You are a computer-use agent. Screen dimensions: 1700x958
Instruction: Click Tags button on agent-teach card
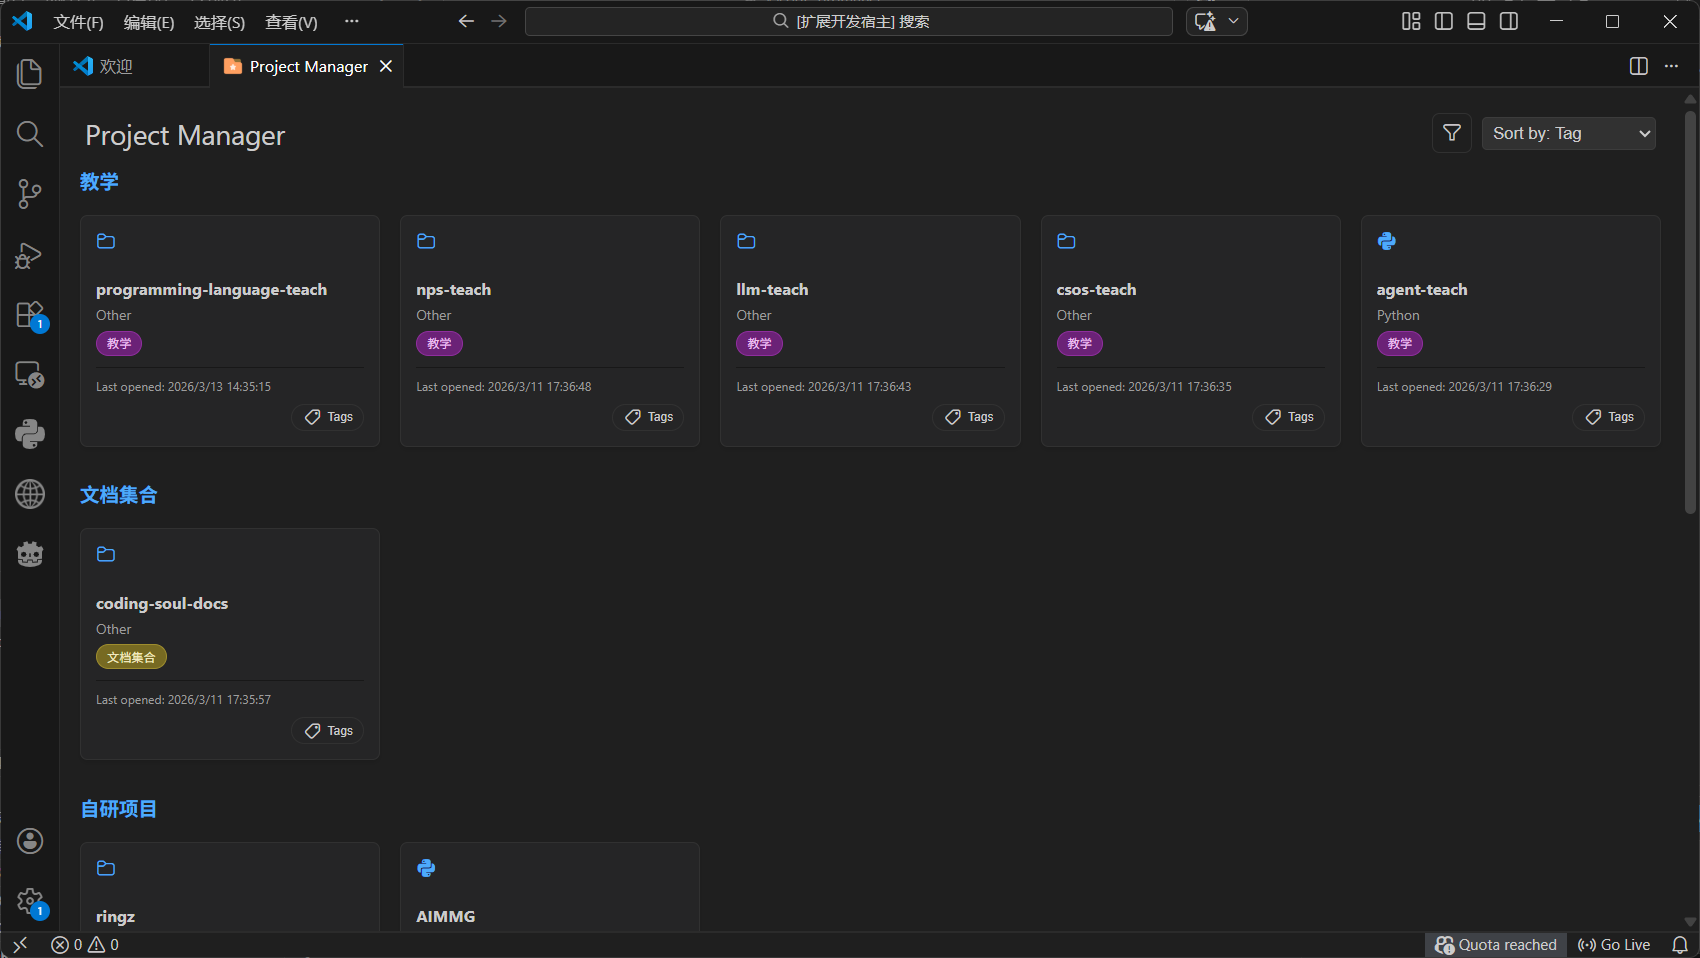(1609, 417)
